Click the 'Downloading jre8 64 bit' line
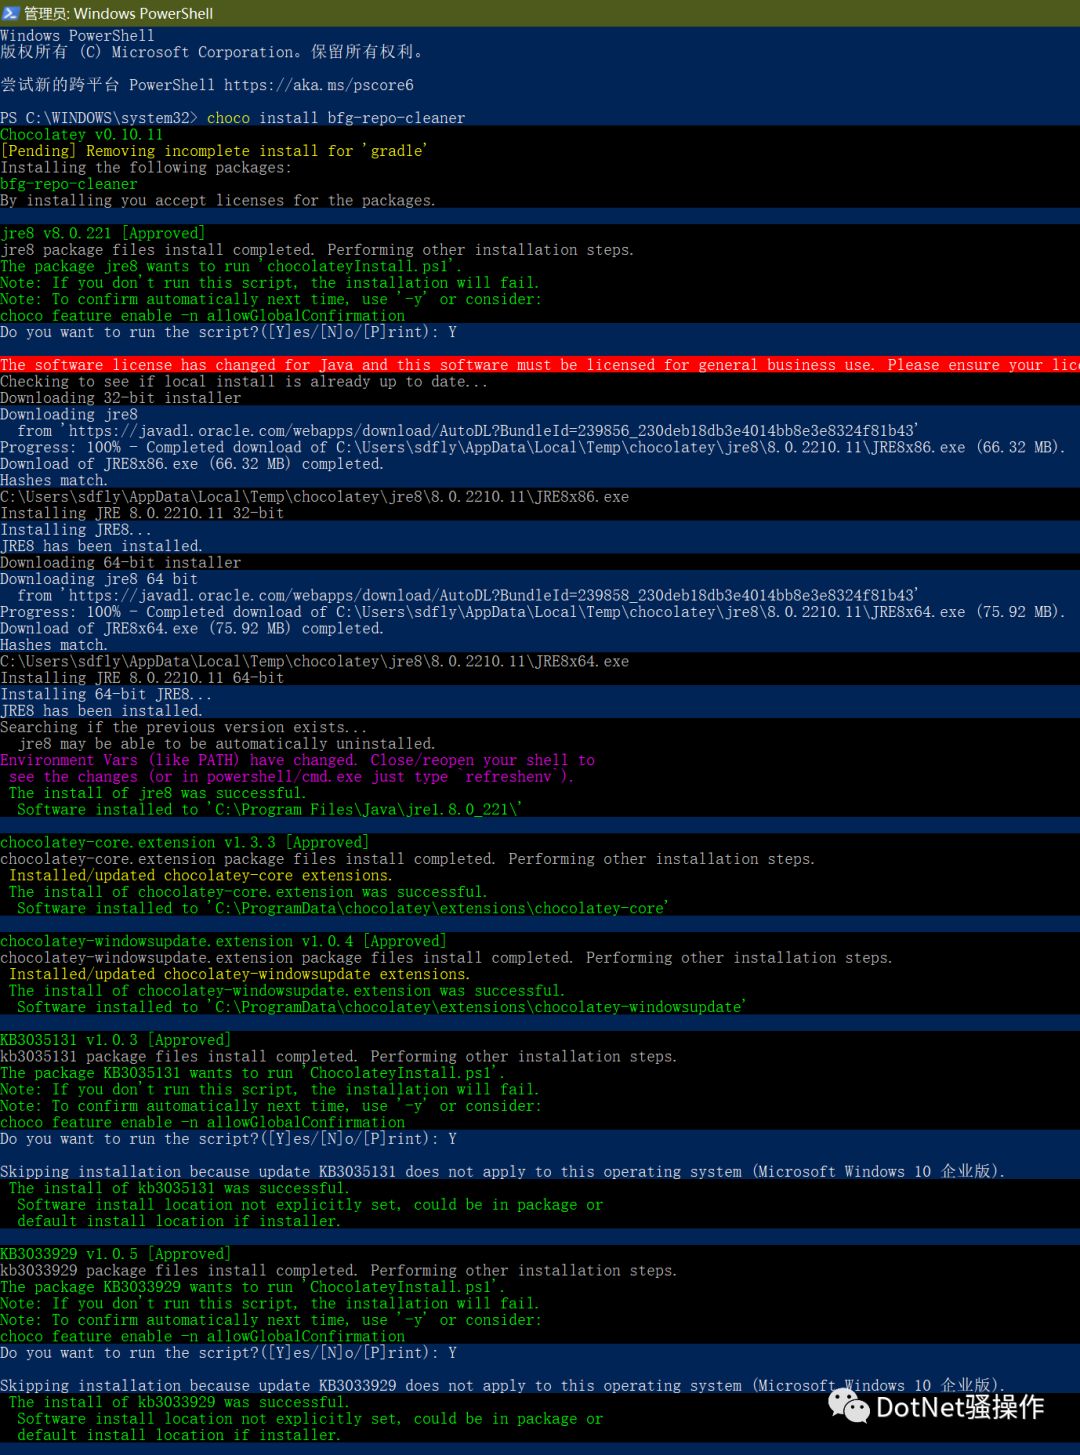The width and height of the screenshot is (1080, 1455). tap(99, 579)
